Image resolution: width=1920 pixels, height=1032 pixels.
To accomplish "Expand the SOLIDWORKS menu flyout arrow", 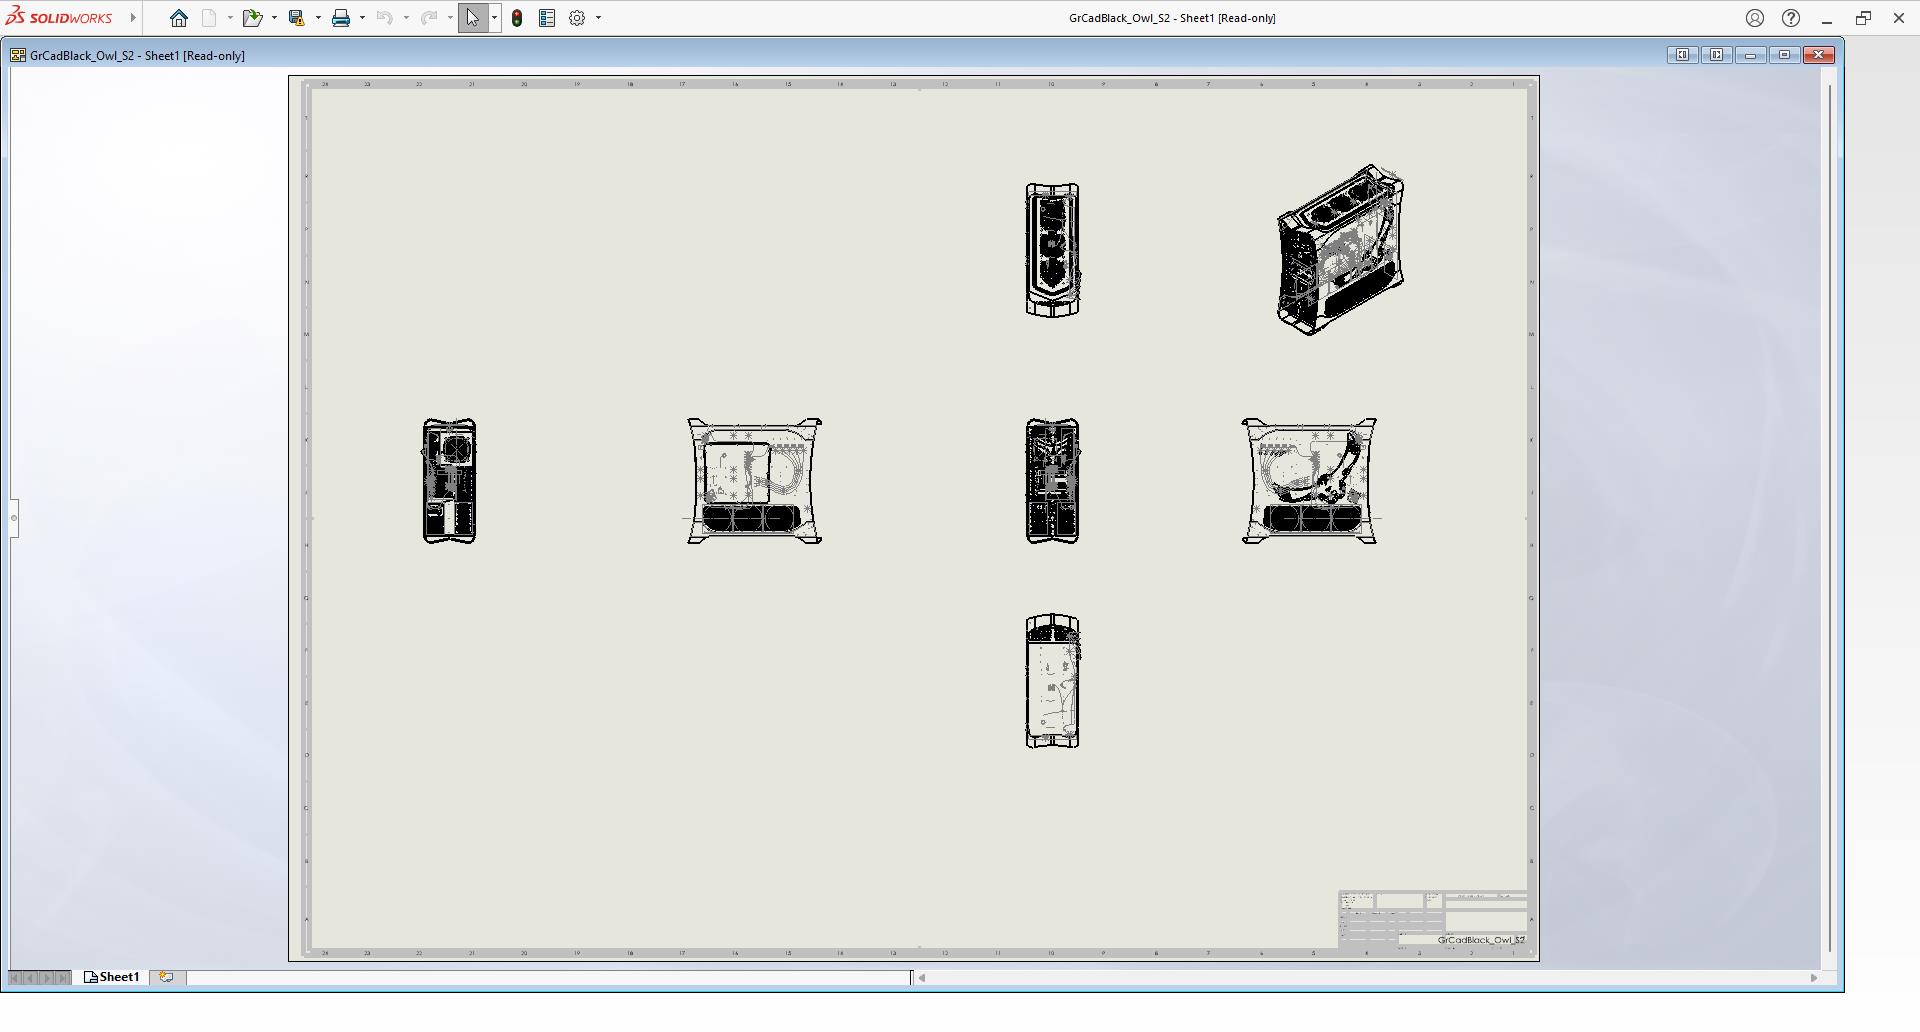I will pyautogui.click(x=133, y=18).
